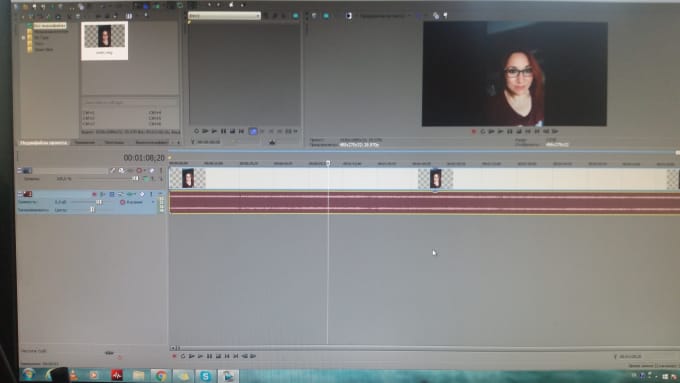Arm the audio track for recording
680x383 pixels.
[94, 194]
